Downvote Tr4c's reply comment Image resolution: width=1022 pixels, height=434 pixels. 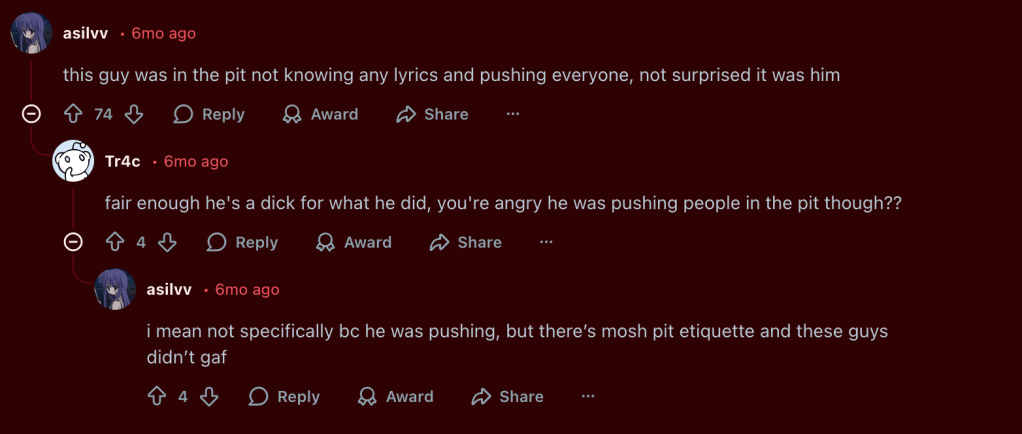pos(168,242)
